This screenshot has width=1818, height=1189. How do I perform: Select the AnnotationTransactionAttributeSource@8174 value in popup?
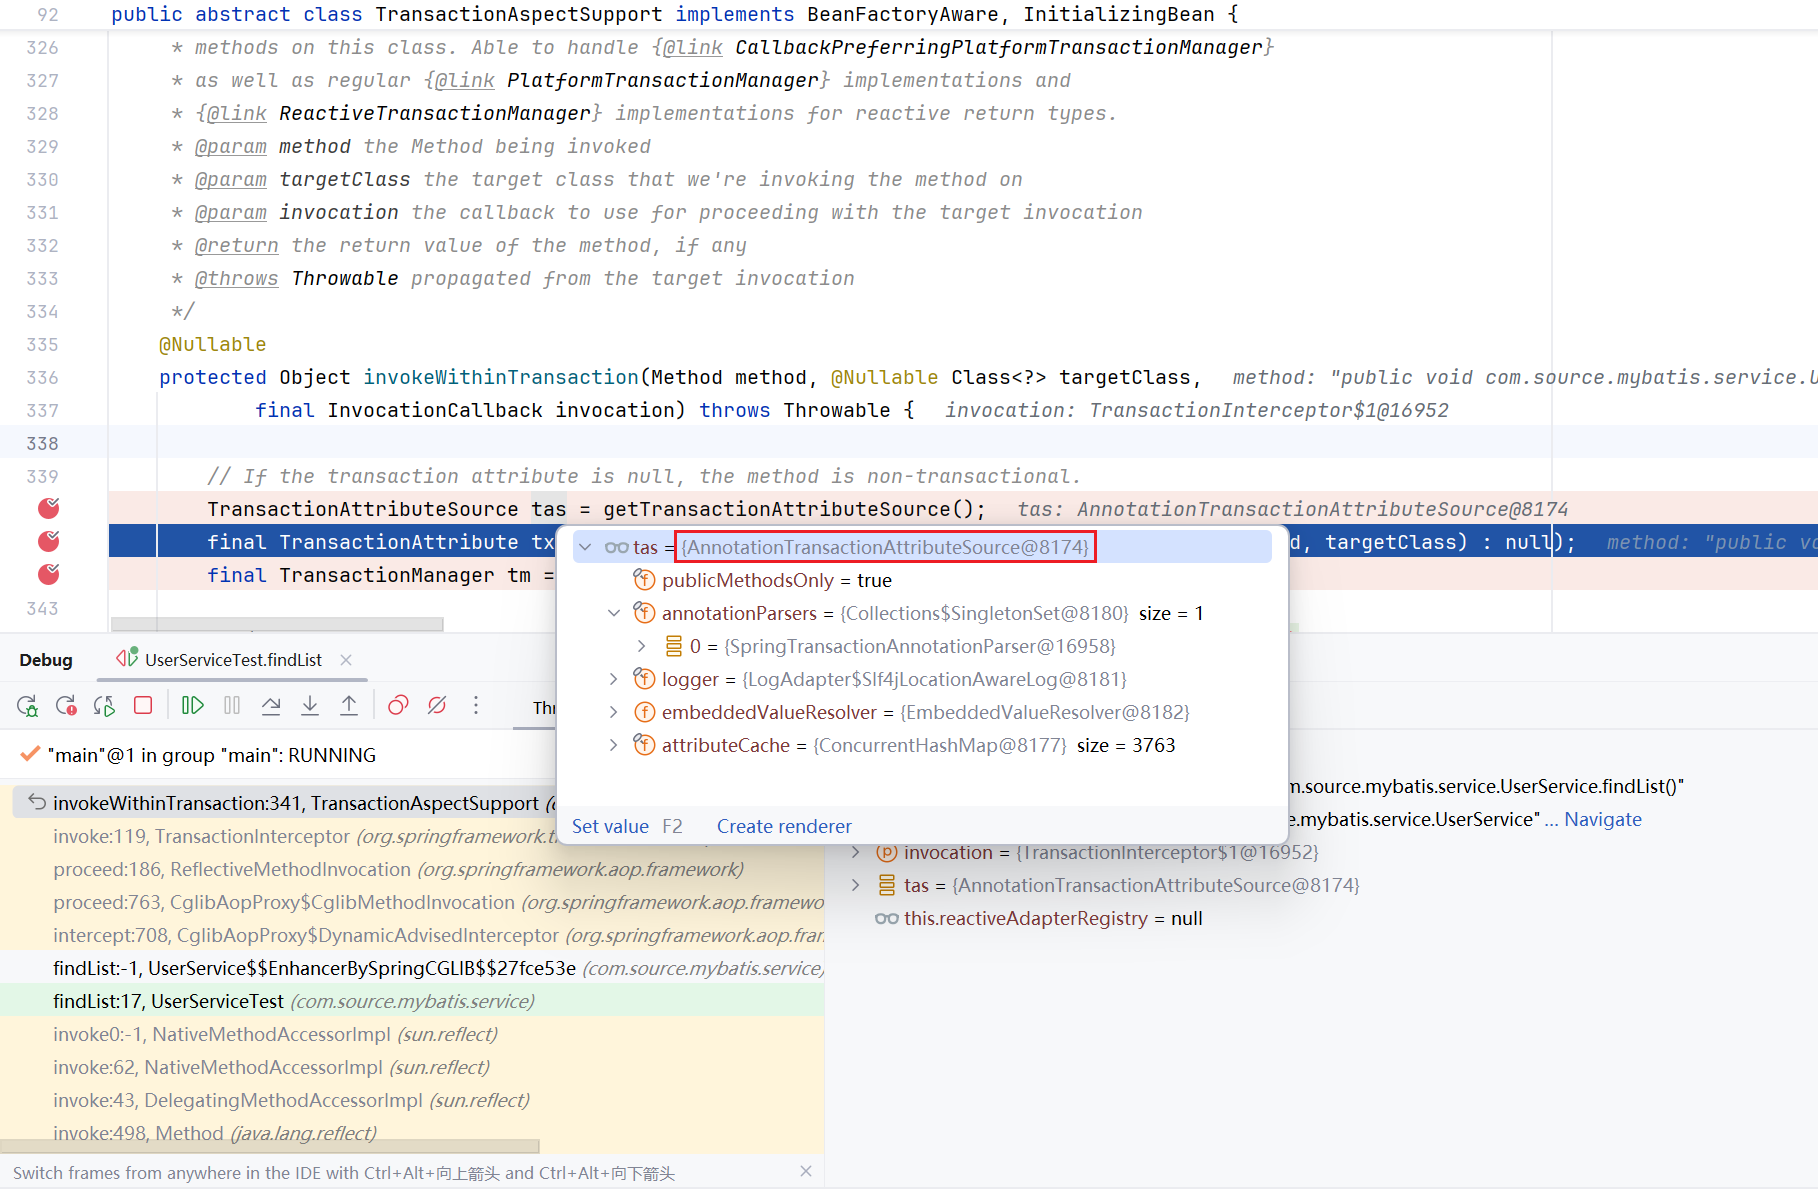point(885,547)
